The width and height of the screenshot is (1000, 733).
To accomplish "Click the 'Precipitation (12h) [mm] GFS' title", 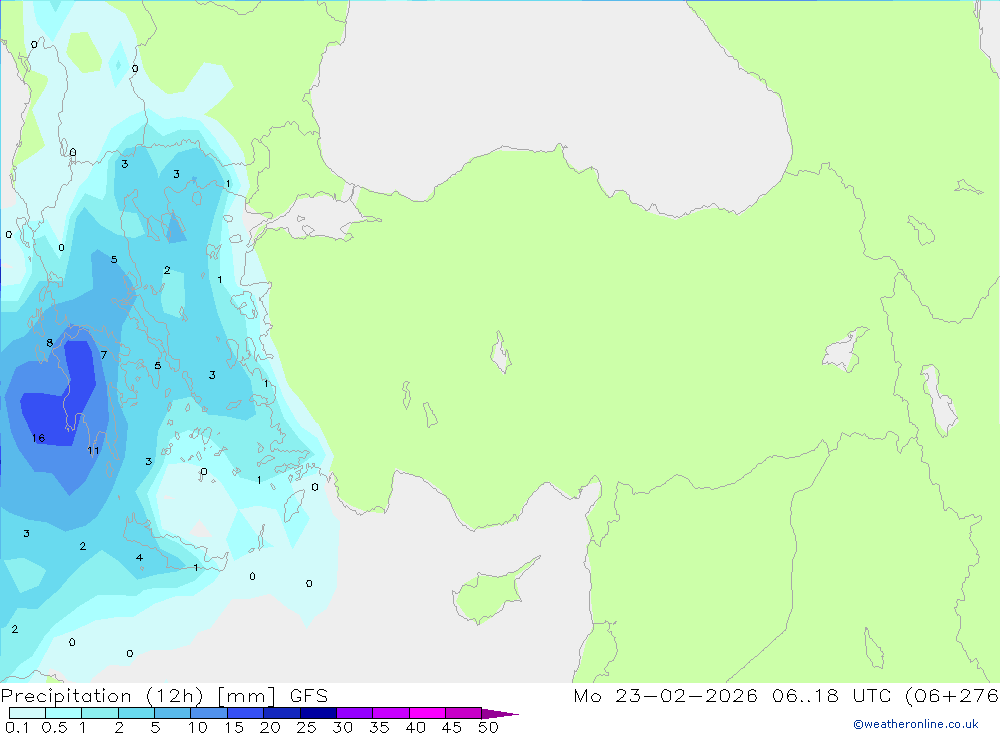I will coord(164,696).
